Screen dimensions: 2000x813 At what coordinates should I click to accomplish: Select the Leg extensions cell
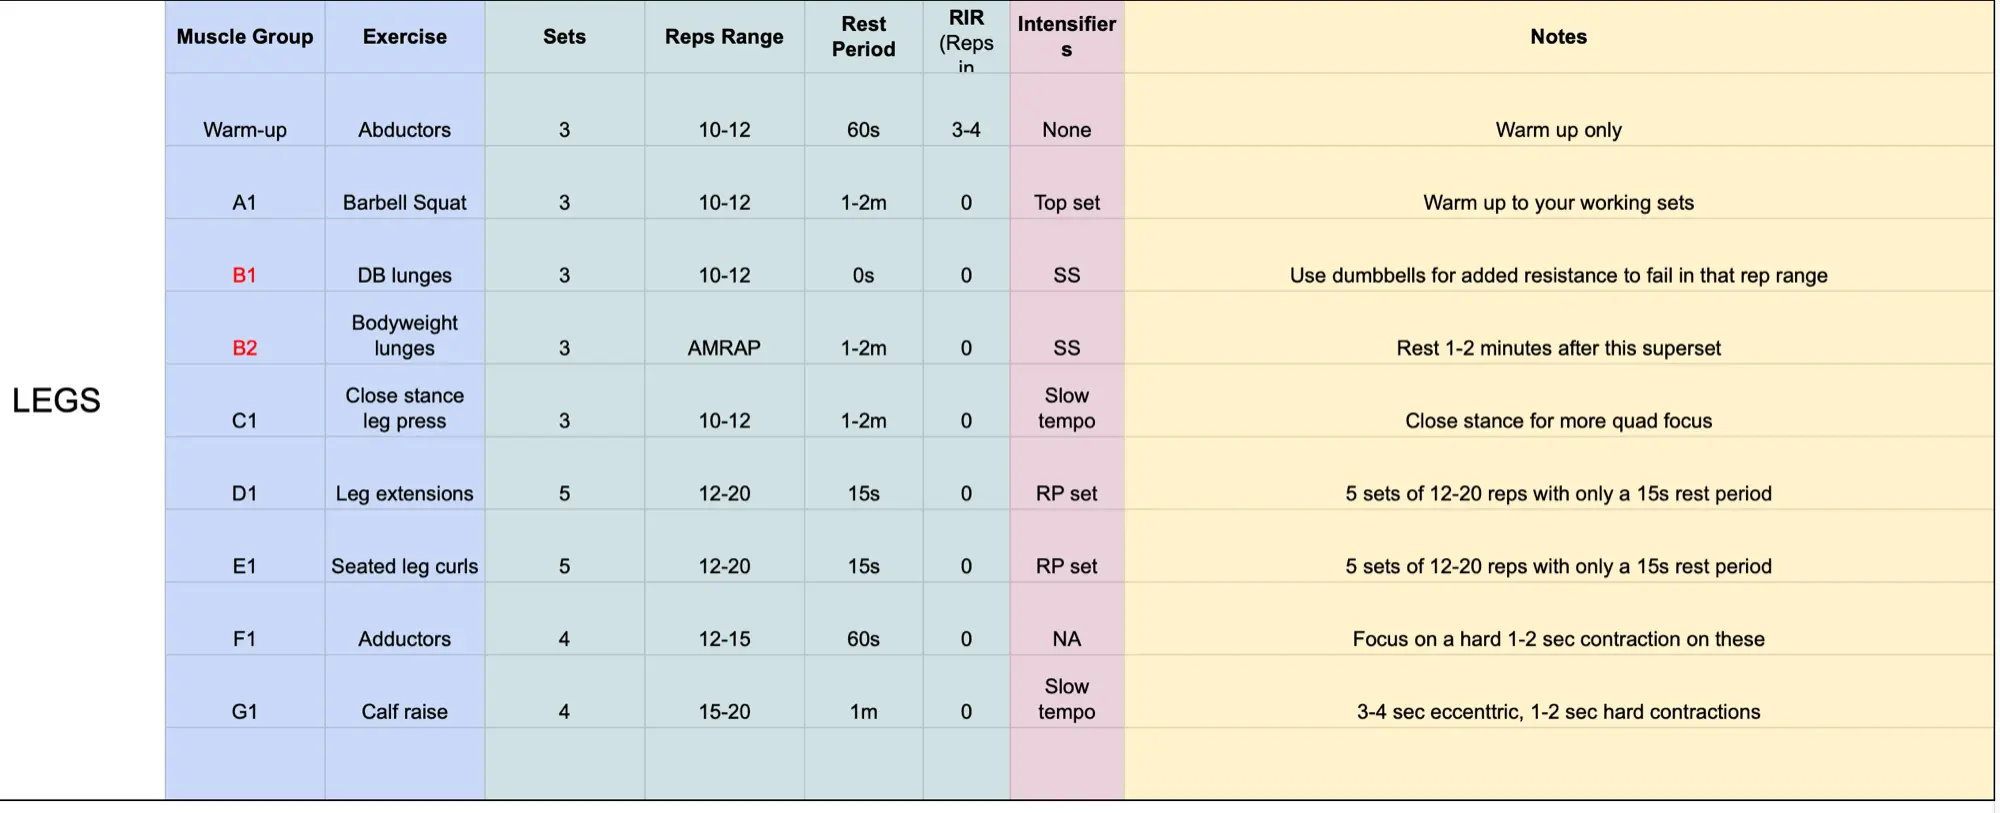(404, 493)
